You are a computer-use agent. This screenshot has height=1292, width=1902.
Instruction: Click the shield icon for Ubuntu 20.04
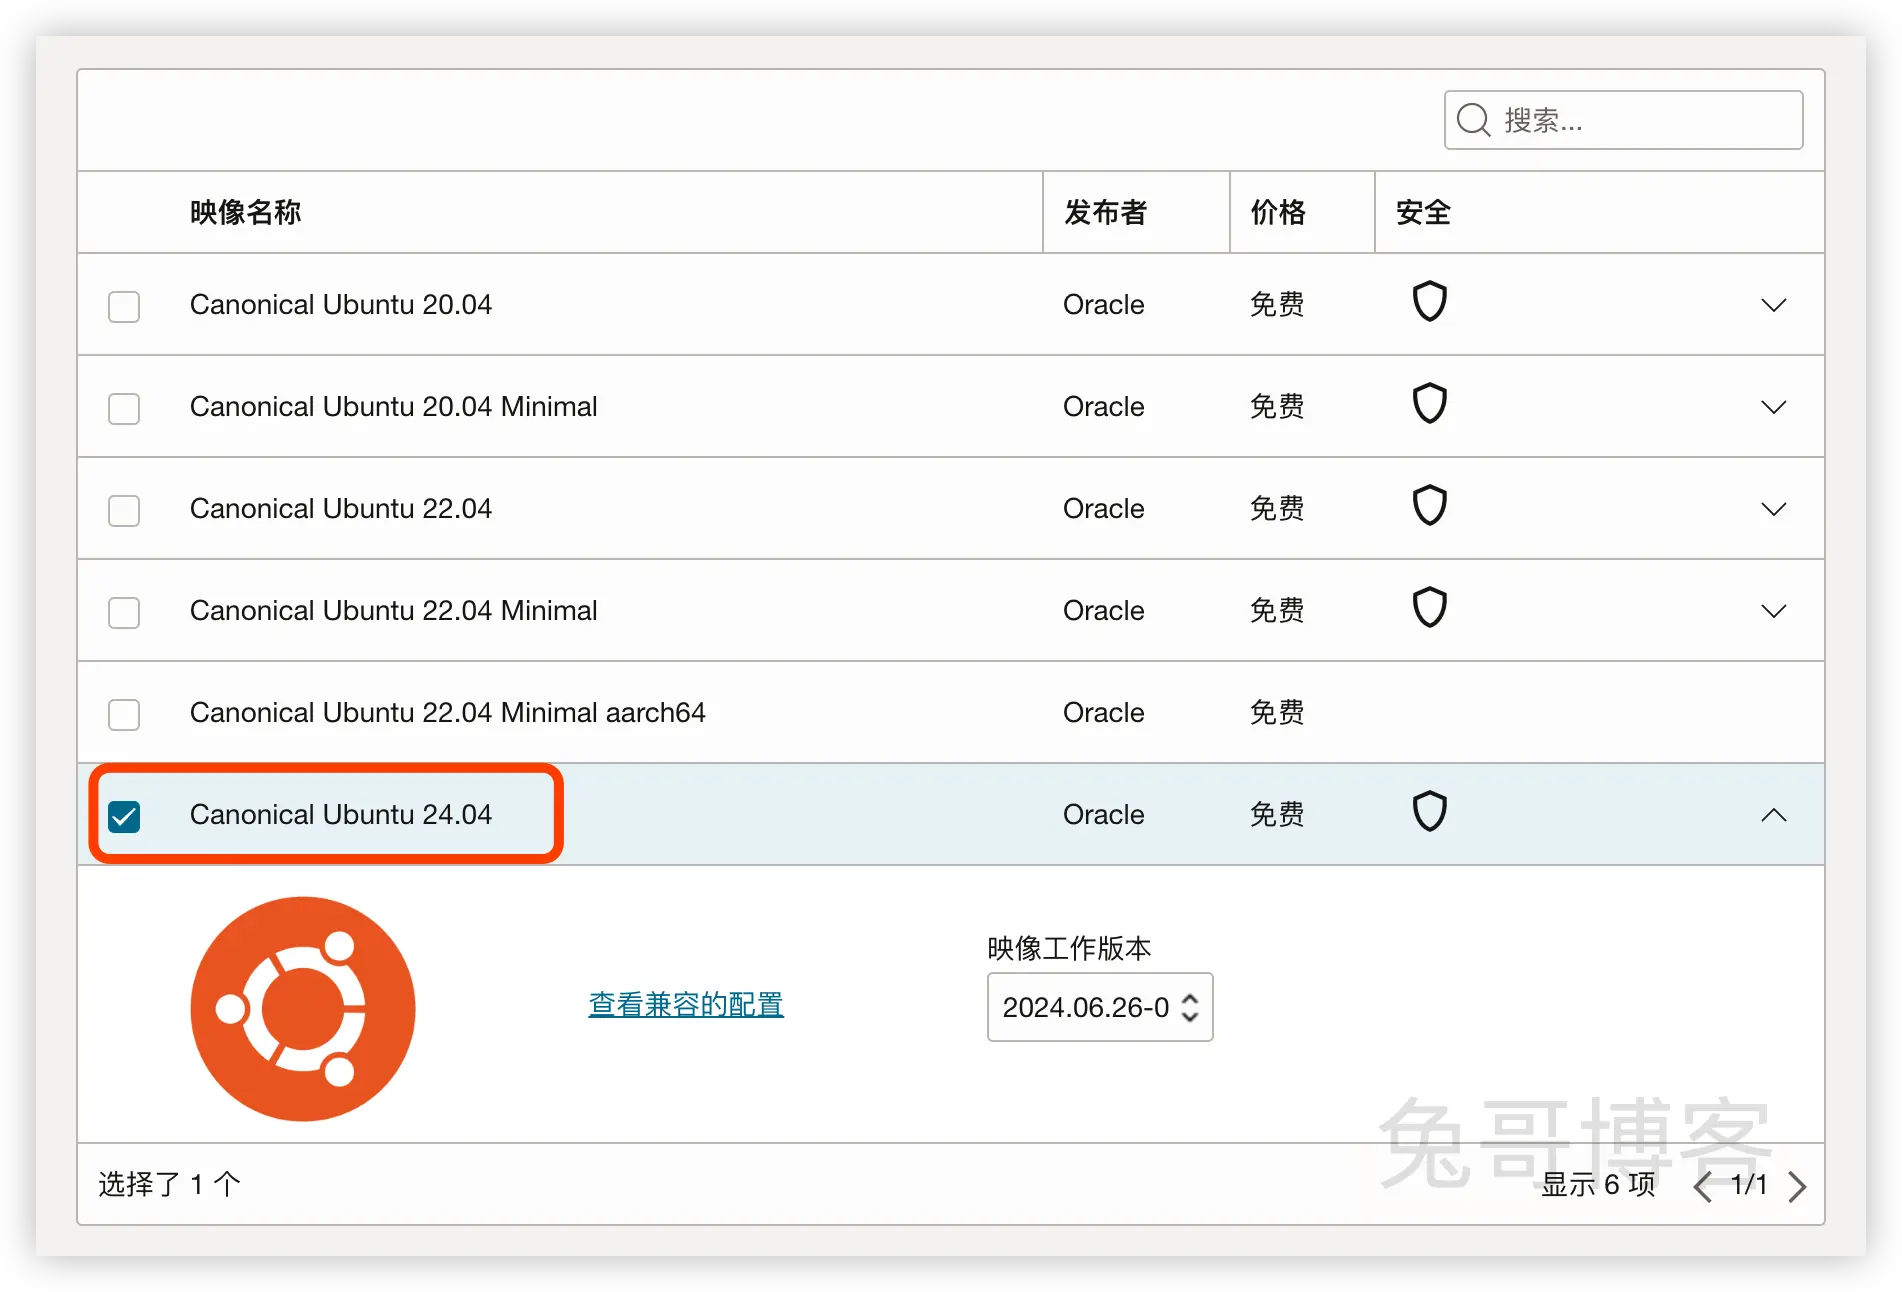[x=1429, y=301]
